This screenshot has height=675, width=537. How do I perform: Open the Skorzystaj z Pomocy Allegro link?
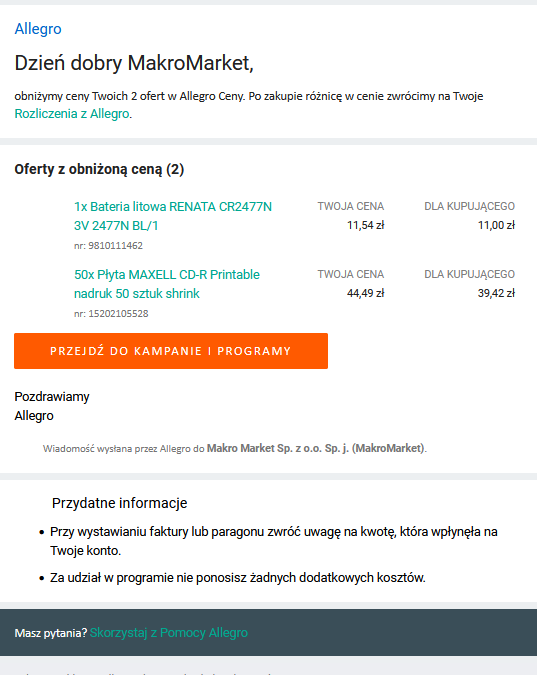(169, 633)
